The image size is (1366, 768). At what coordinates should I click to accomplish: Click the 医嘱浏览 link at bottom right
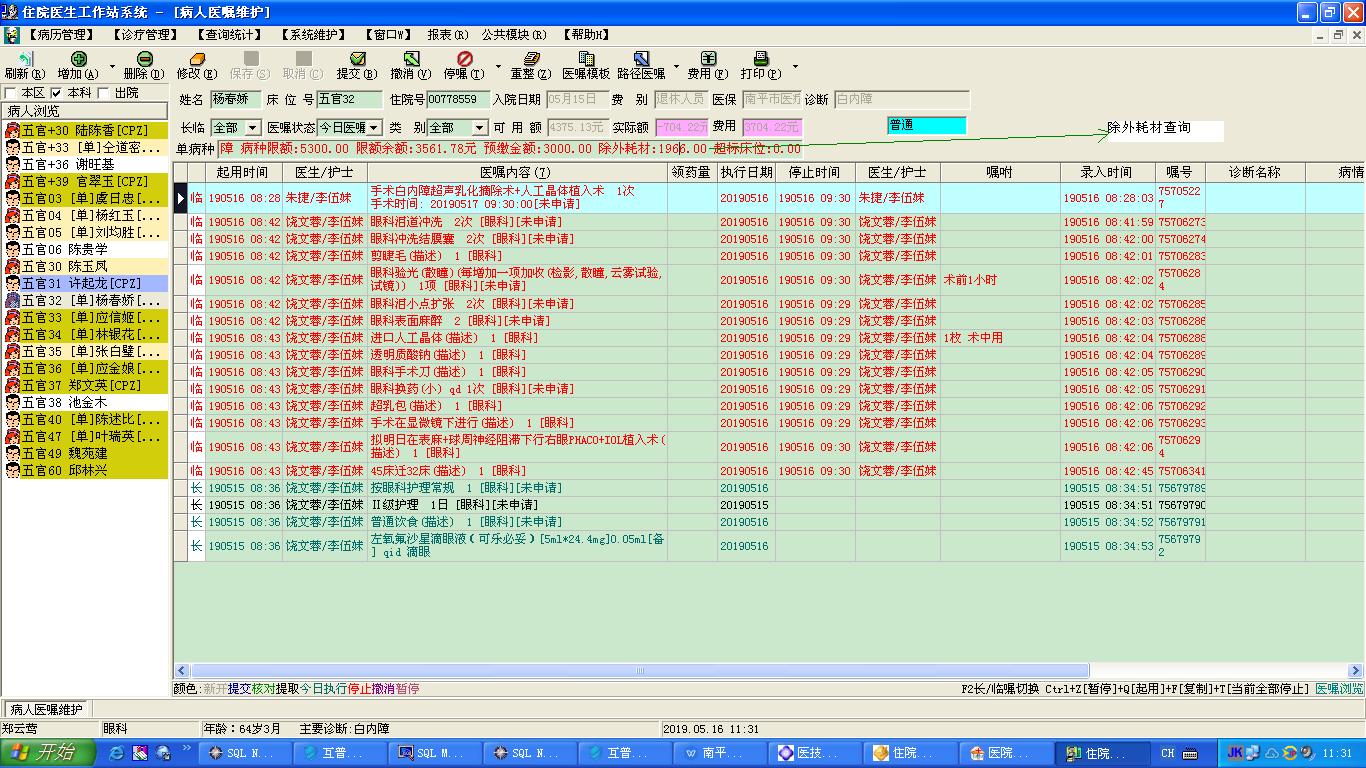click(x=1338, y=689)
